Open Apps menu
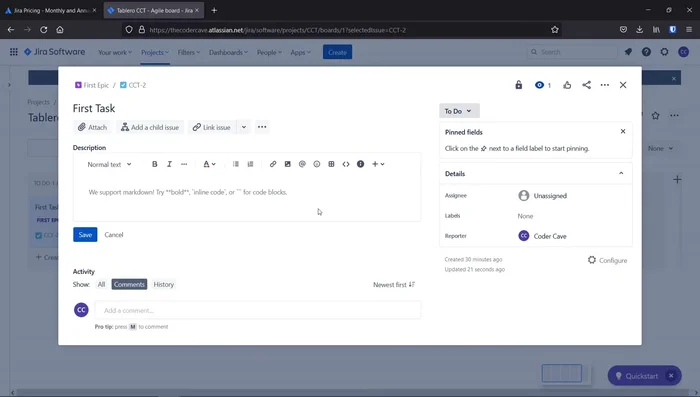Viewport: 700px width, 397px height. coord(300,52)
